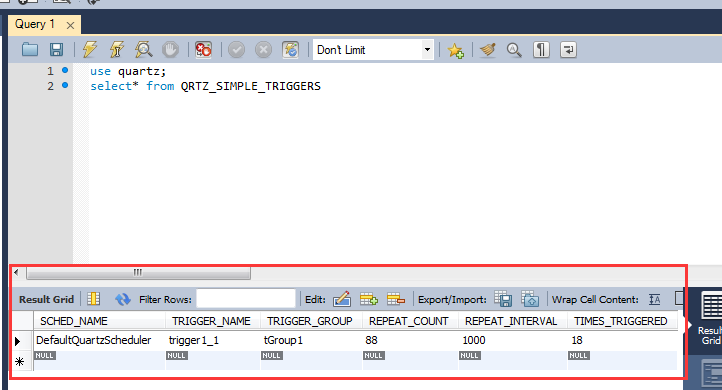Sort by the TRIGGER_GROUP column header

(310, 321)
